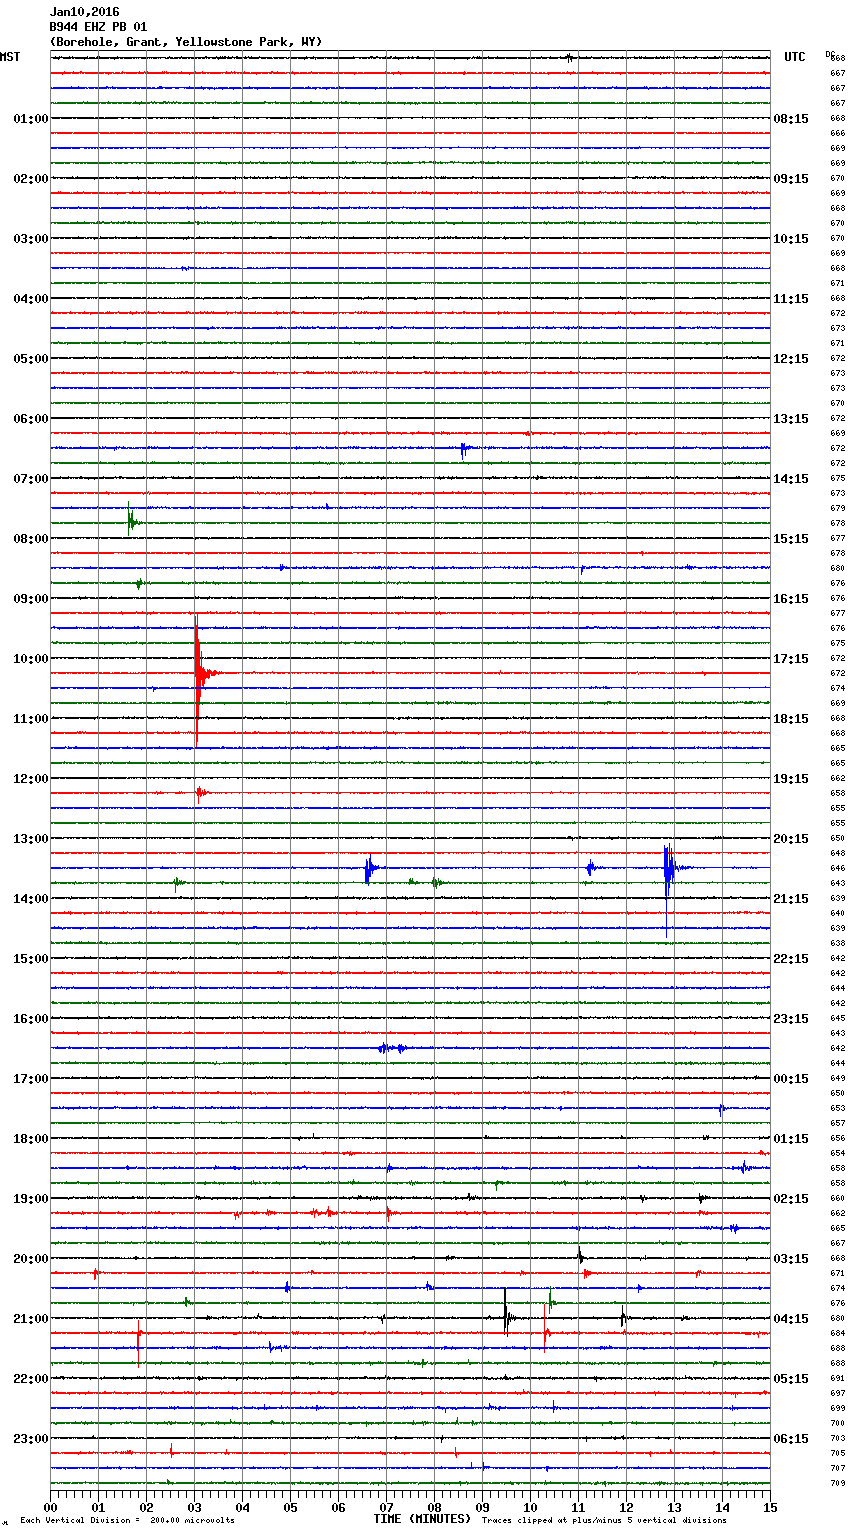Click the blue event in the 06:00 hour

pyautogui.click(x=463, y=449)
